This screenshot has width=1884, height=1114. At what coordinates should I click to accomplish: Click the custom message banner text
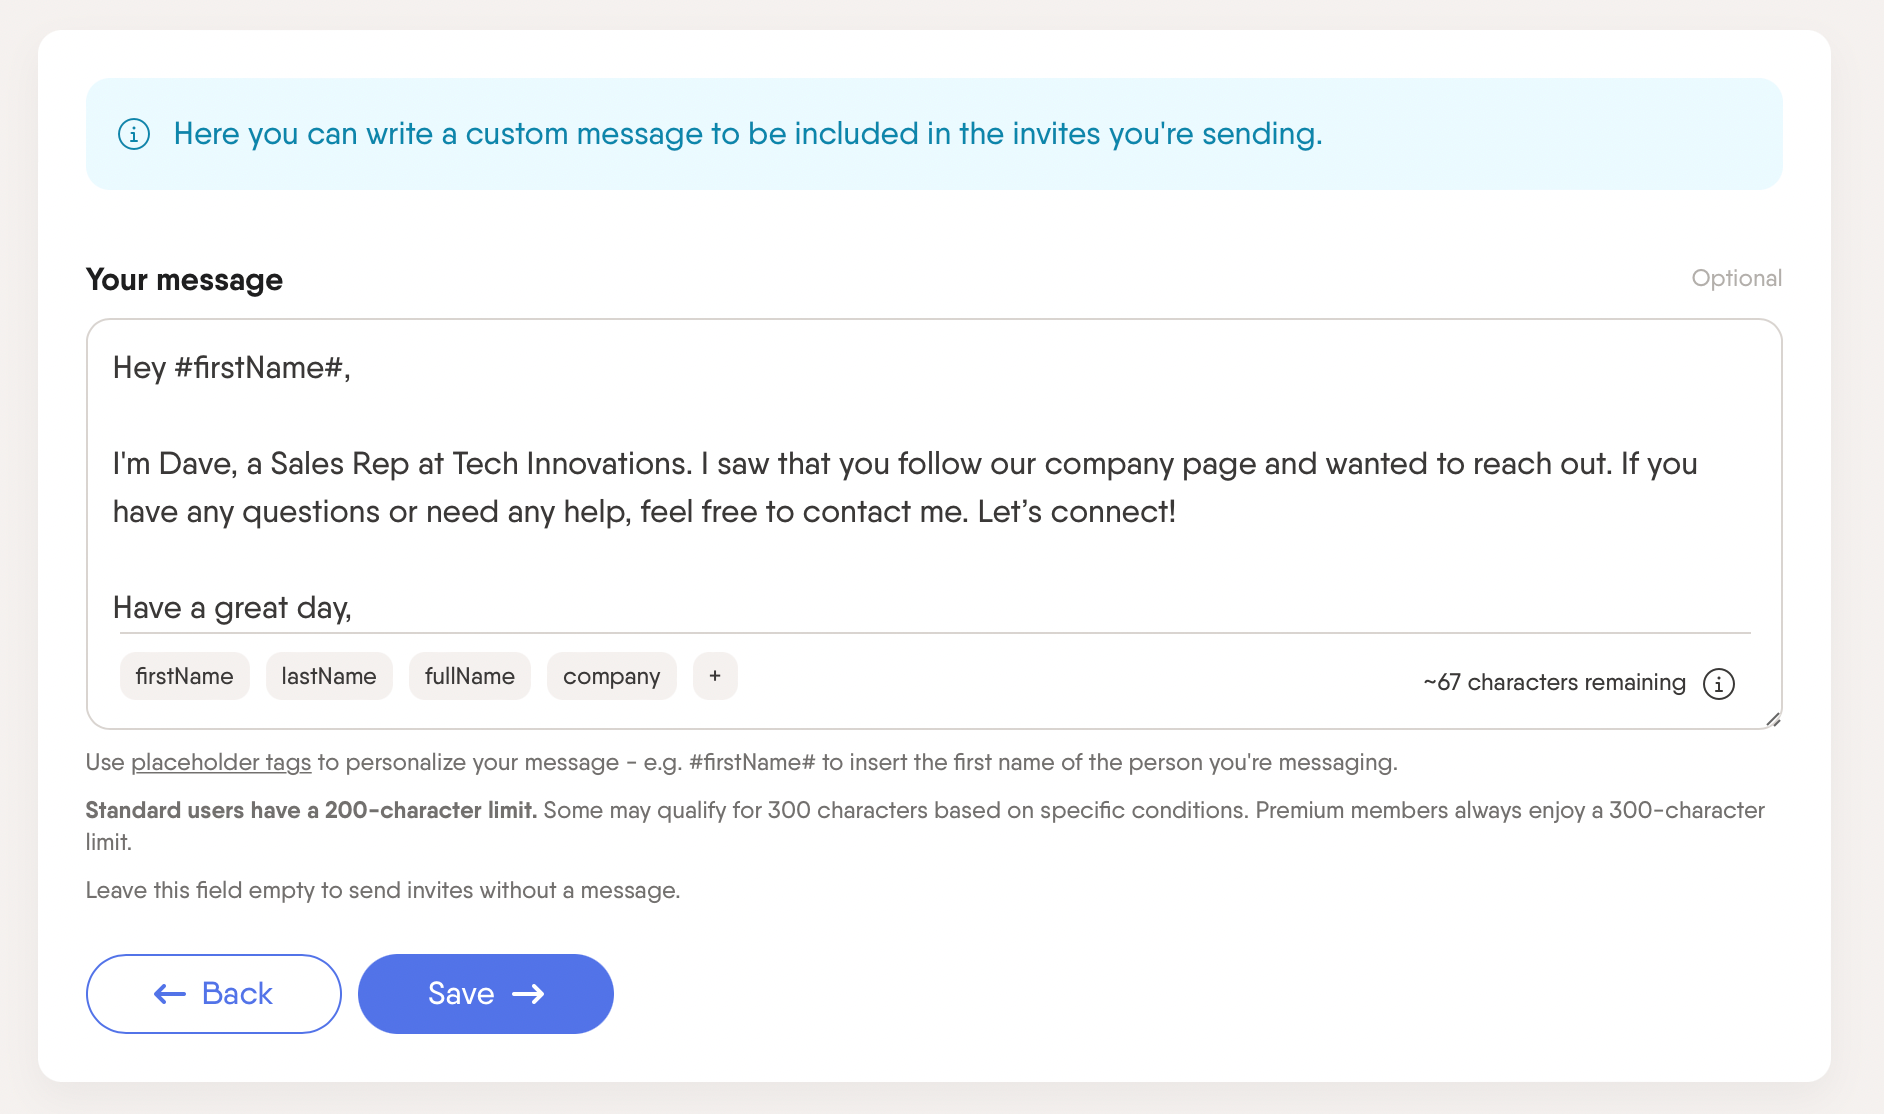748,134
